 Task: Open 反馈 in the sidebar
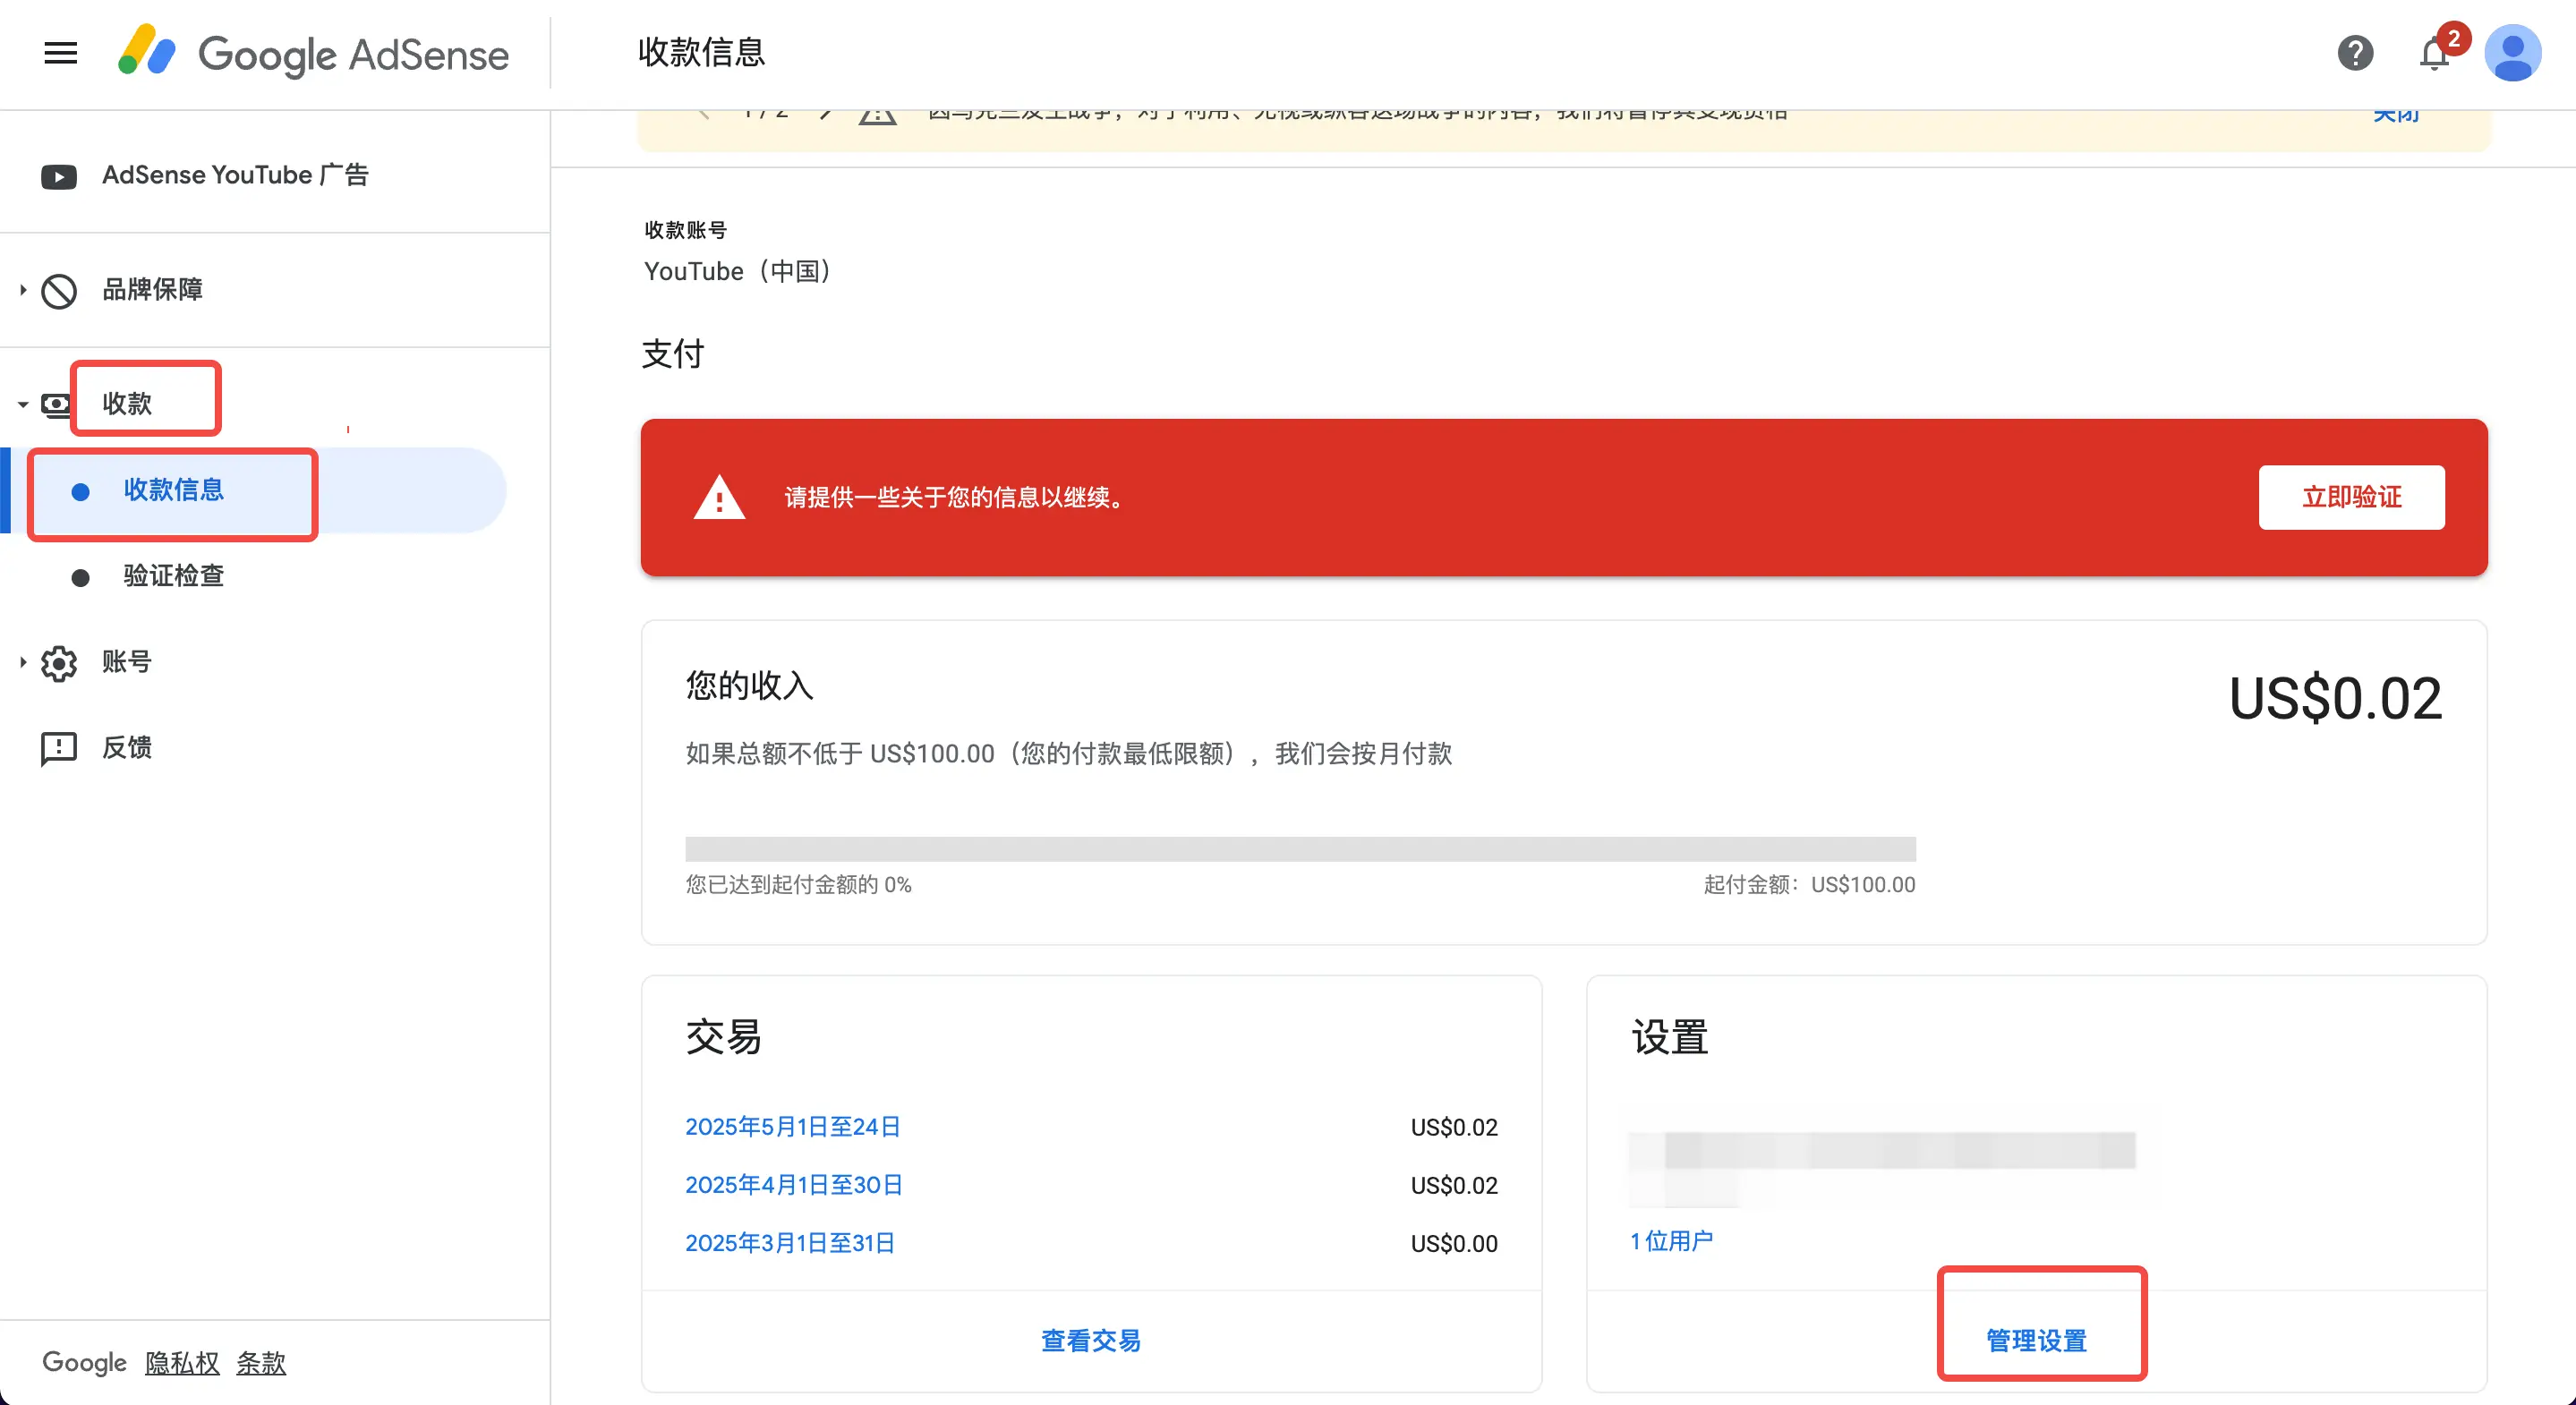[127, 748]
